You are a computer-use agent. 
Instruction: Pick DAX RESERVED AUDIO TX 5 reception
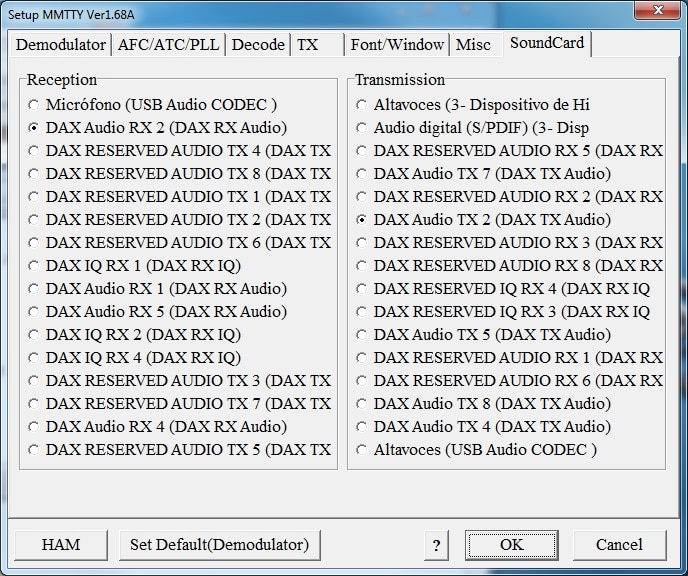click(179, 450)
